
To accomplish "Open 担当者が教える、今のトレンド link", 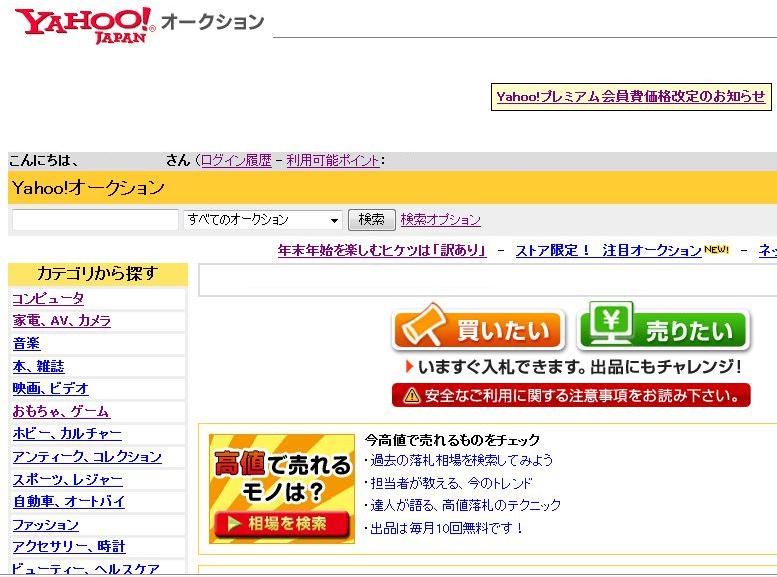I will click(451, 483).
